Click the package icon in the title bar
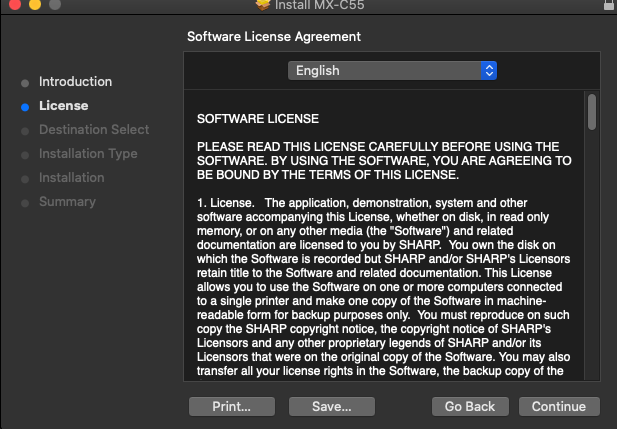 [x=263, y=4]
